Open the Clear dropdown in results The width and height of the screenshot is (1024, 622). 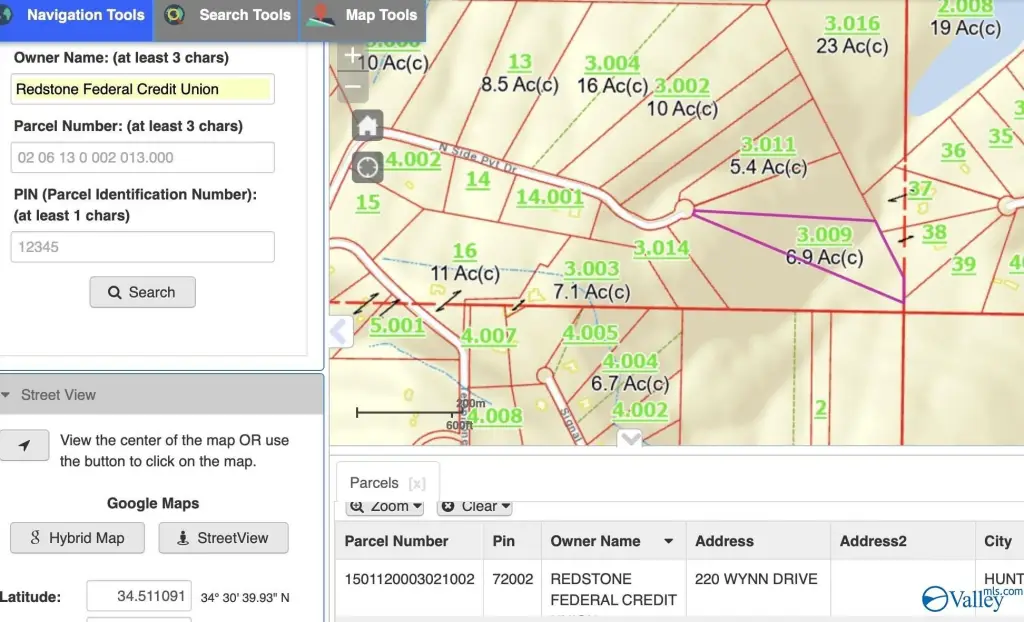click(x=475, y=506)
